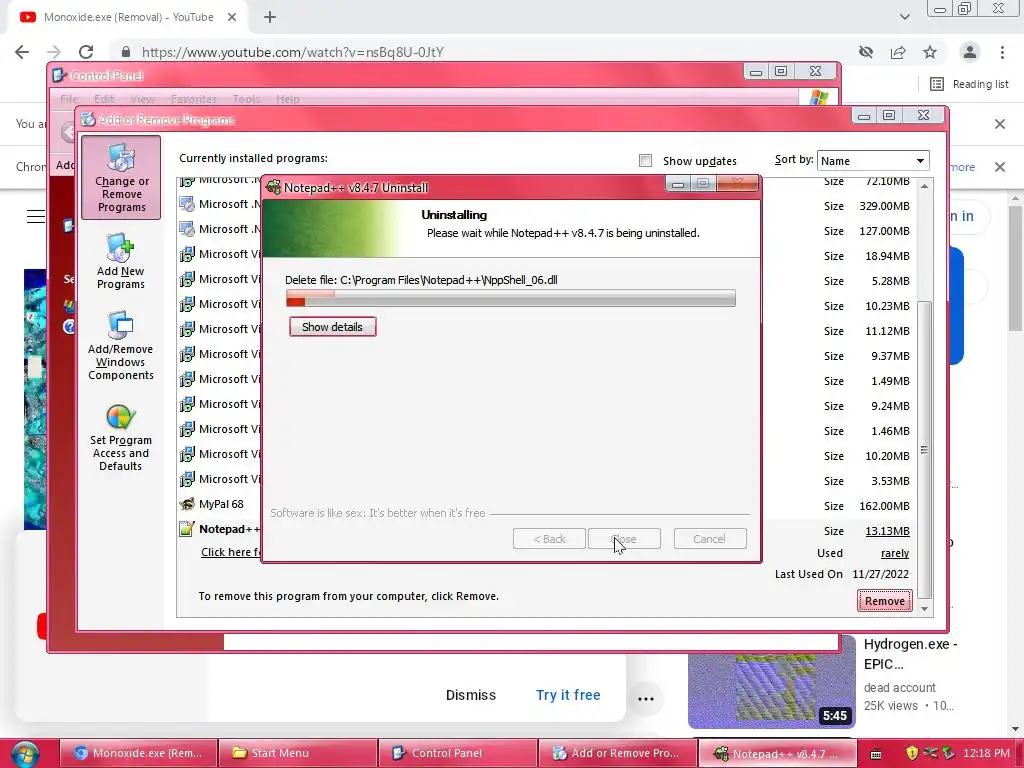The image size is (1024, 768).
Task: Click the 13.13MB size value link
Action: [888, 531]
